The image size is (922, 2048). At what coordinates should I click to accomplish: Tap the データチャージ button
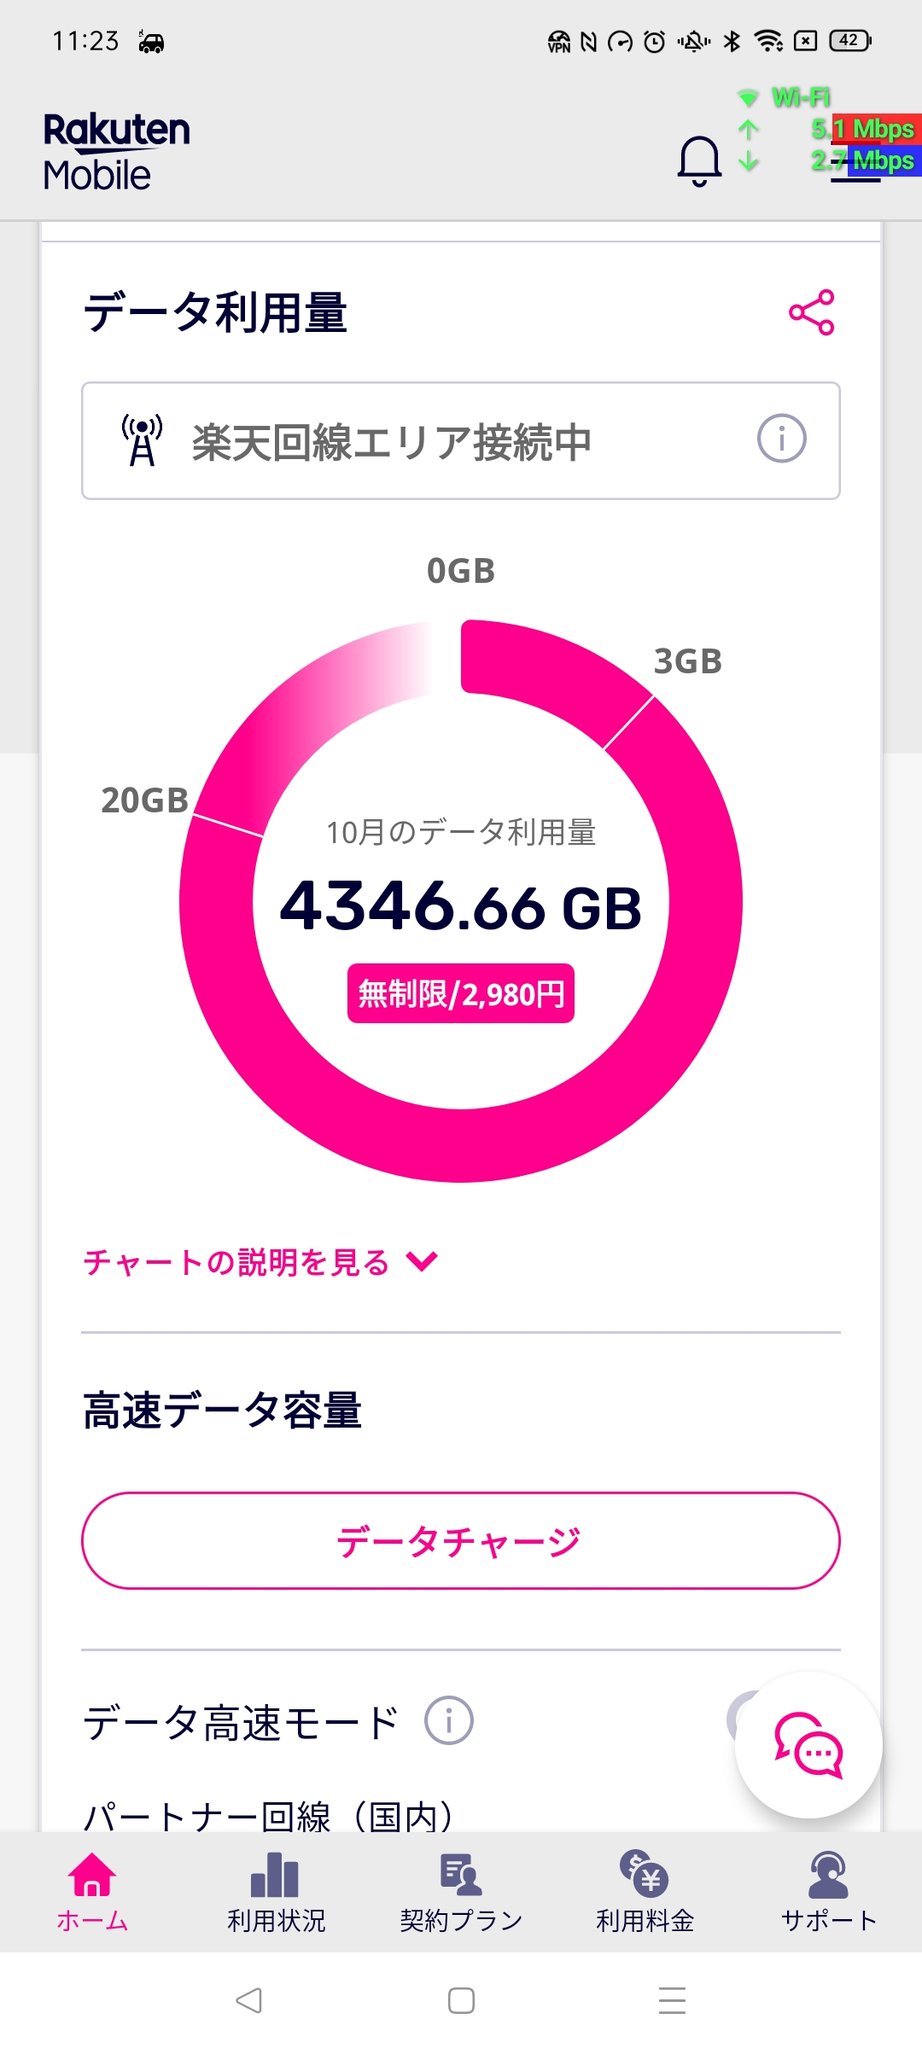(461, 1541)
